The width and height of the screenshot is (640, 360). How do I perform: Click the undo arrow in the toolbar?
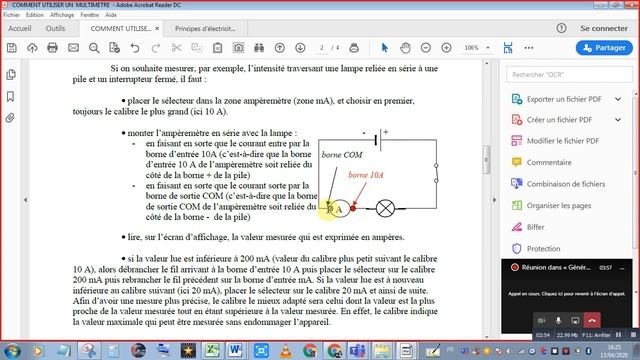pos(135,48)
